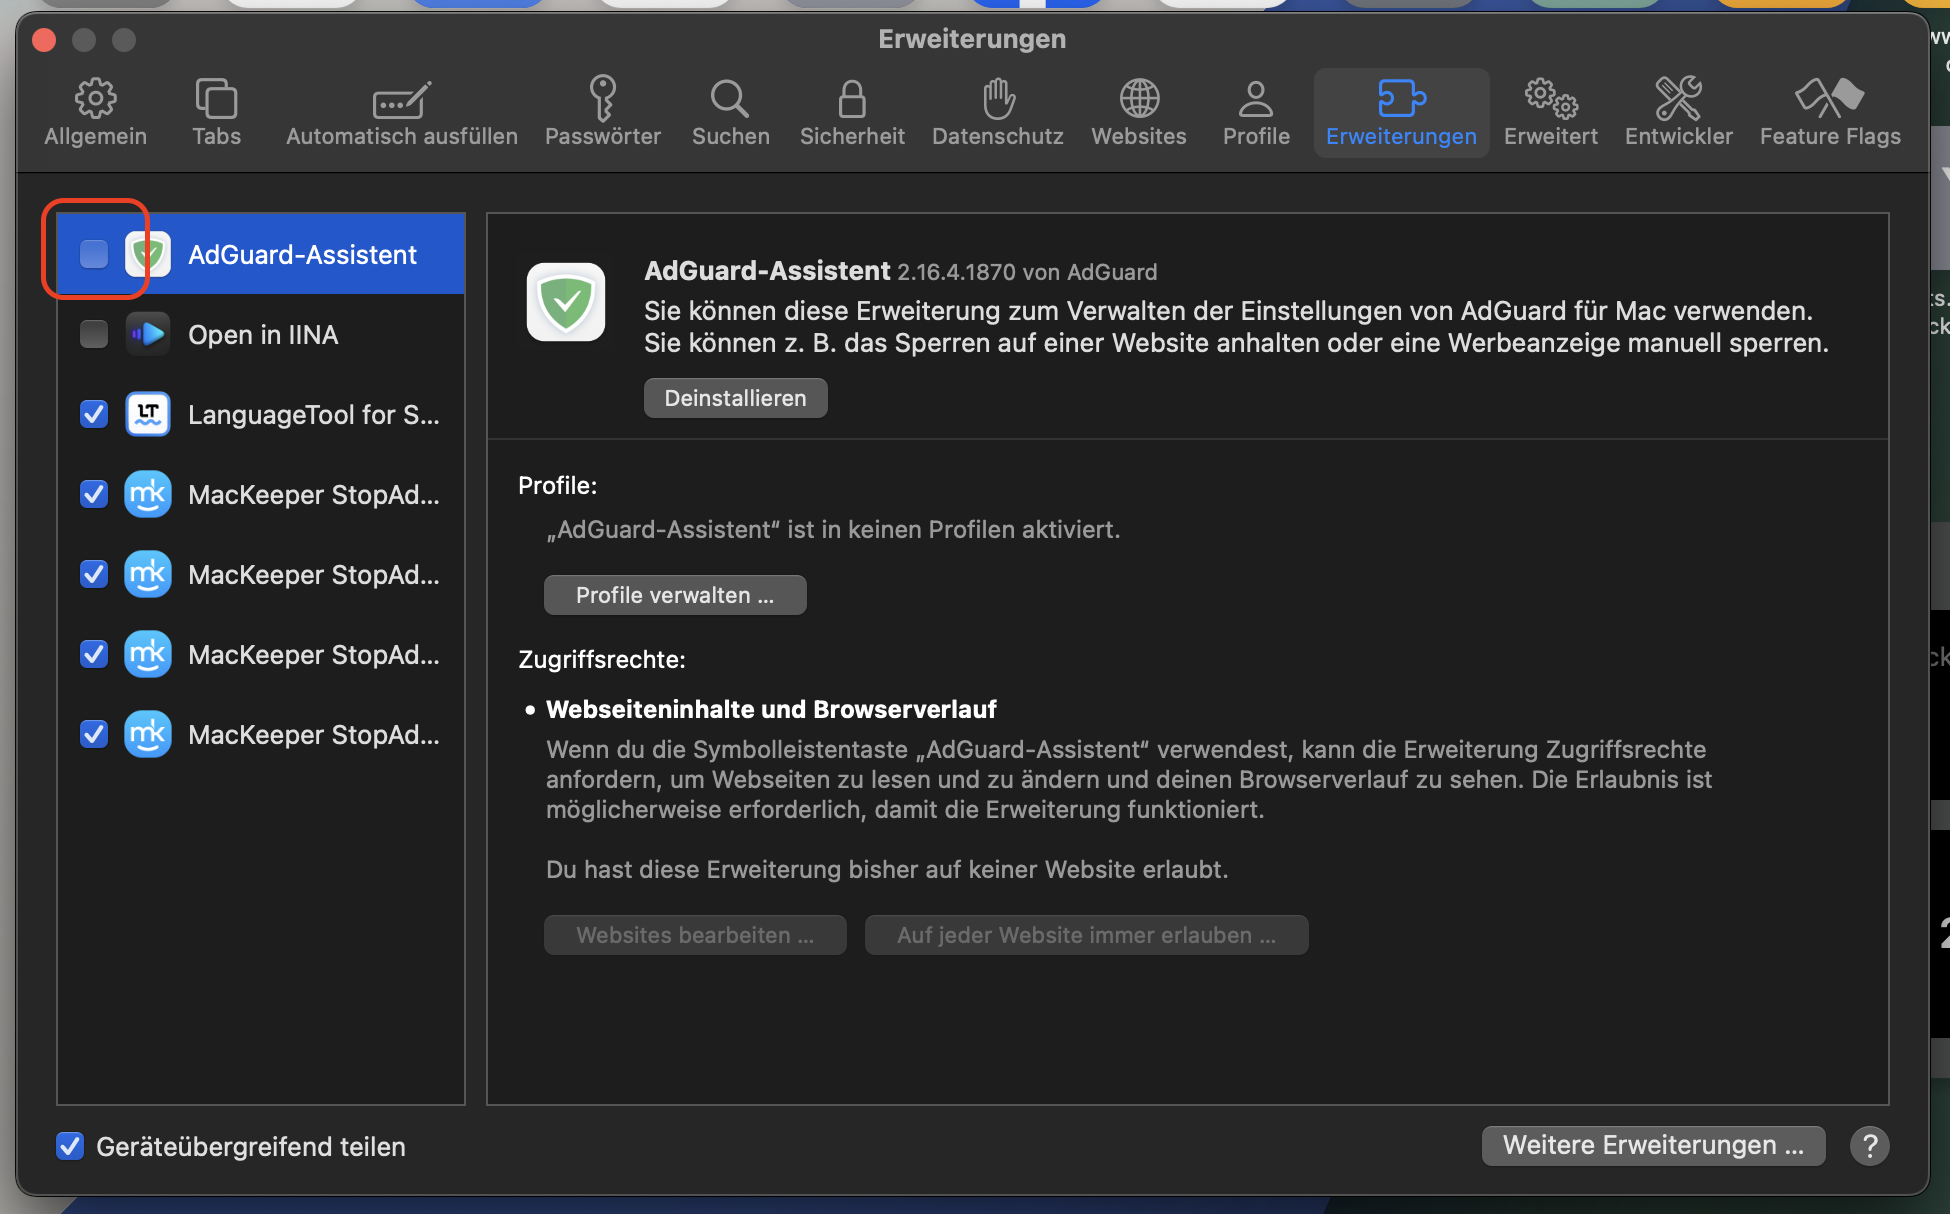1950x1214 pixels.
Task: Click version text 2.16.4.1870 von AdGuard
Action: (x=1027, y=272)
